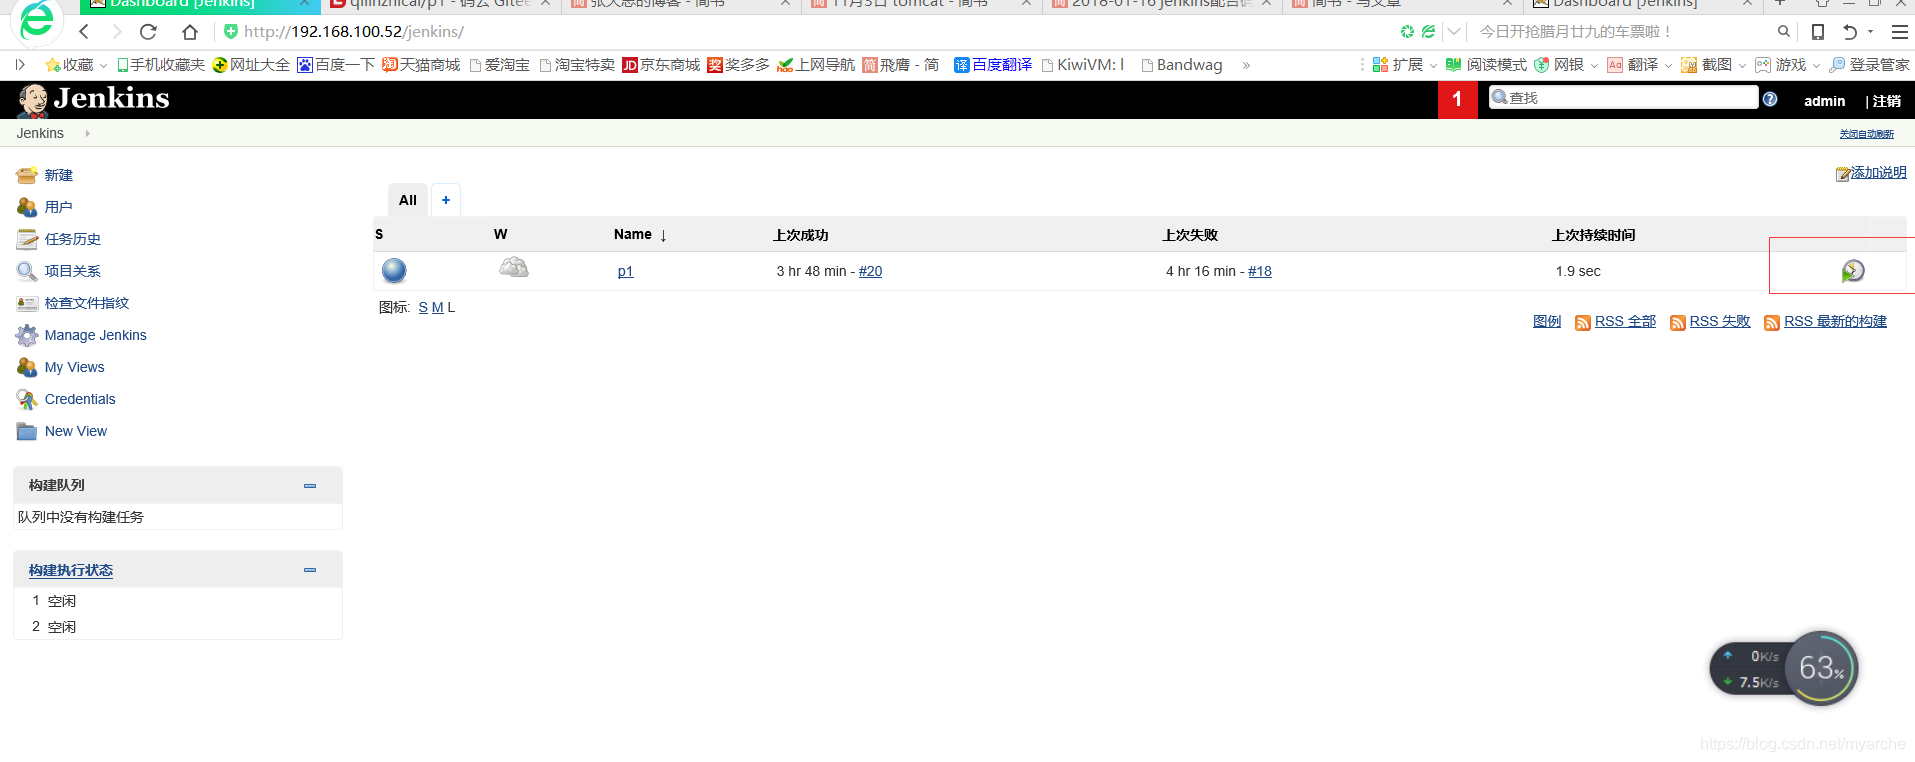Collapse the 构建队列 panel
Viewport: 1915px width, 762px height.
click(x=310, y=486)
